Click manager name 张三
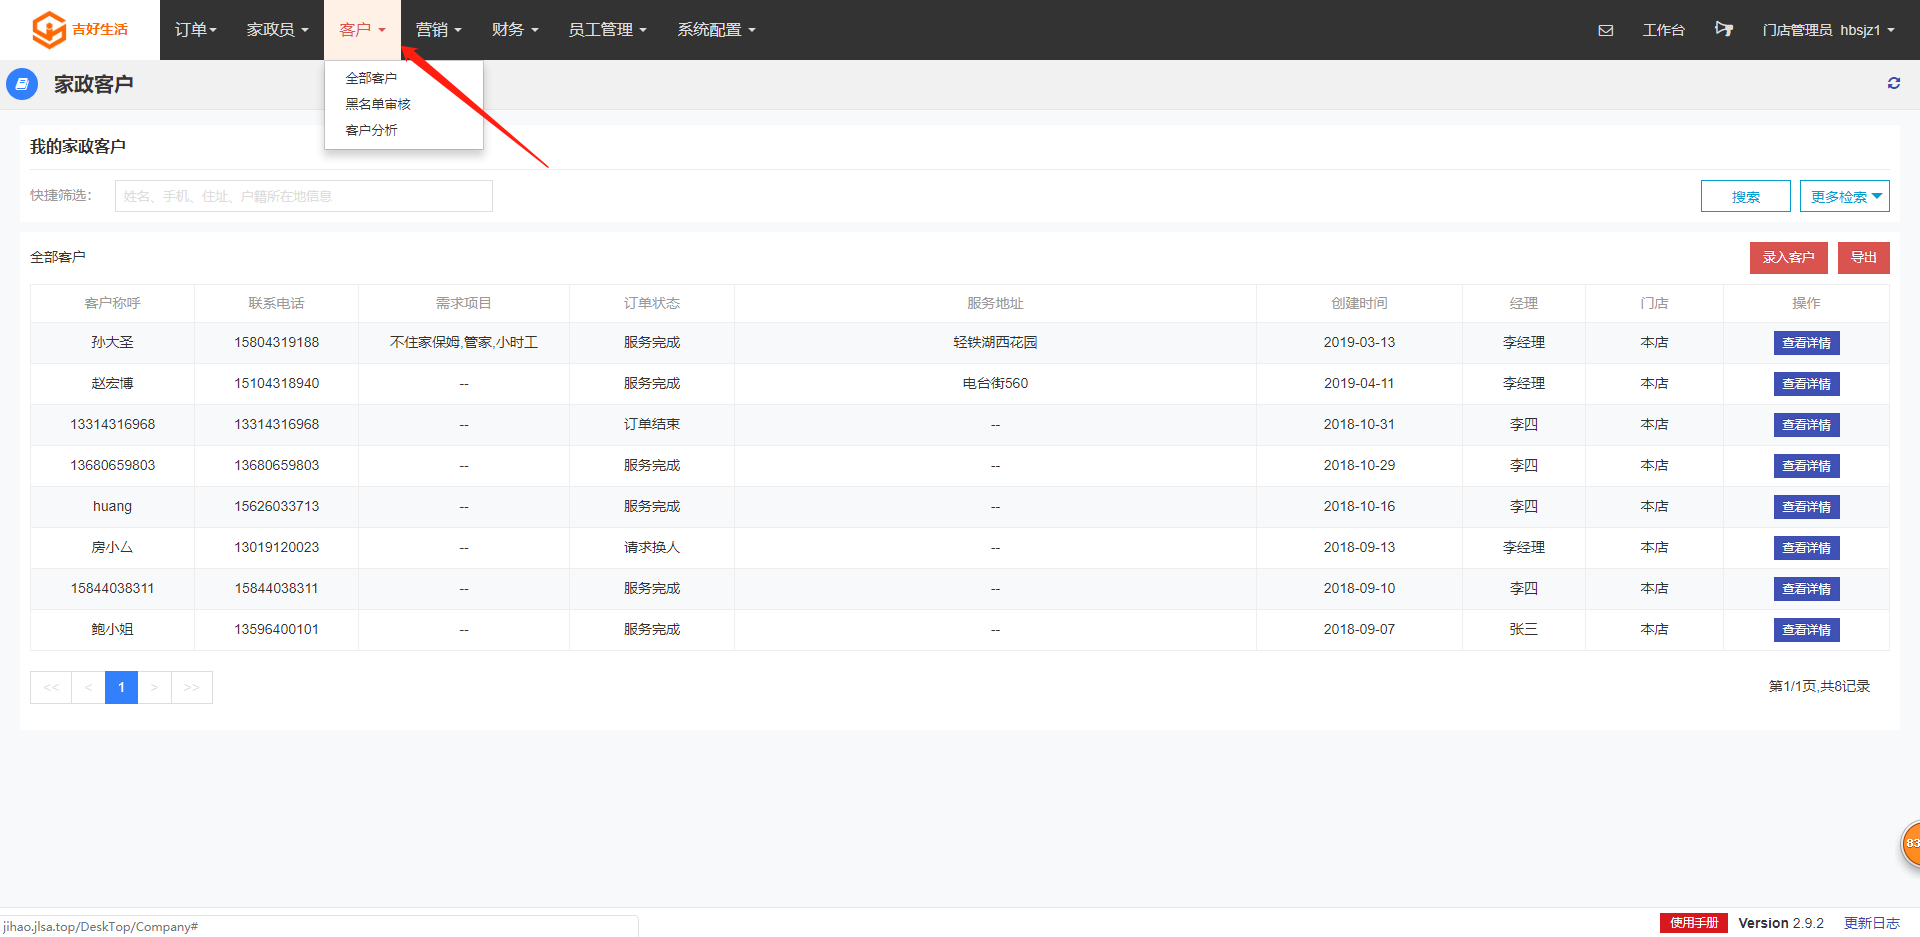Screen dimensions: 1920x937 click(1524, 629)
